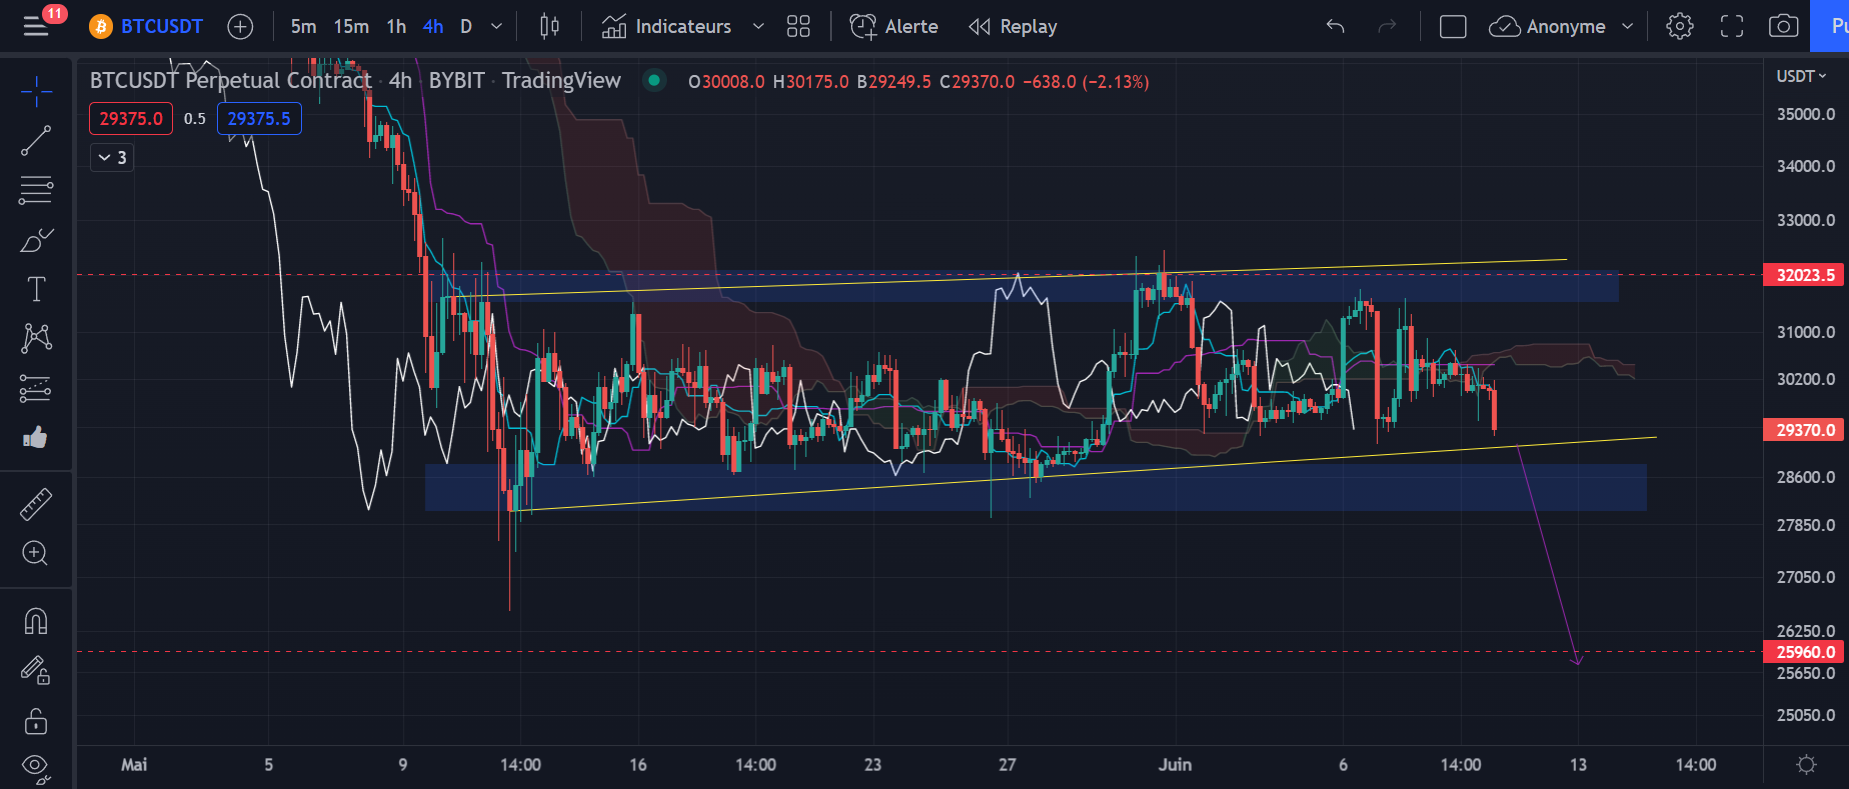Toggle lock all drawing tools

click(36, 720)
